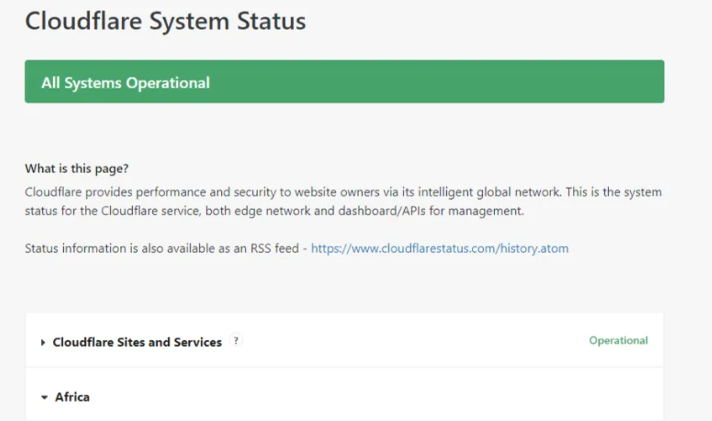
Task: Click the All Systems Operational banner text
Action: coord(125,83)
